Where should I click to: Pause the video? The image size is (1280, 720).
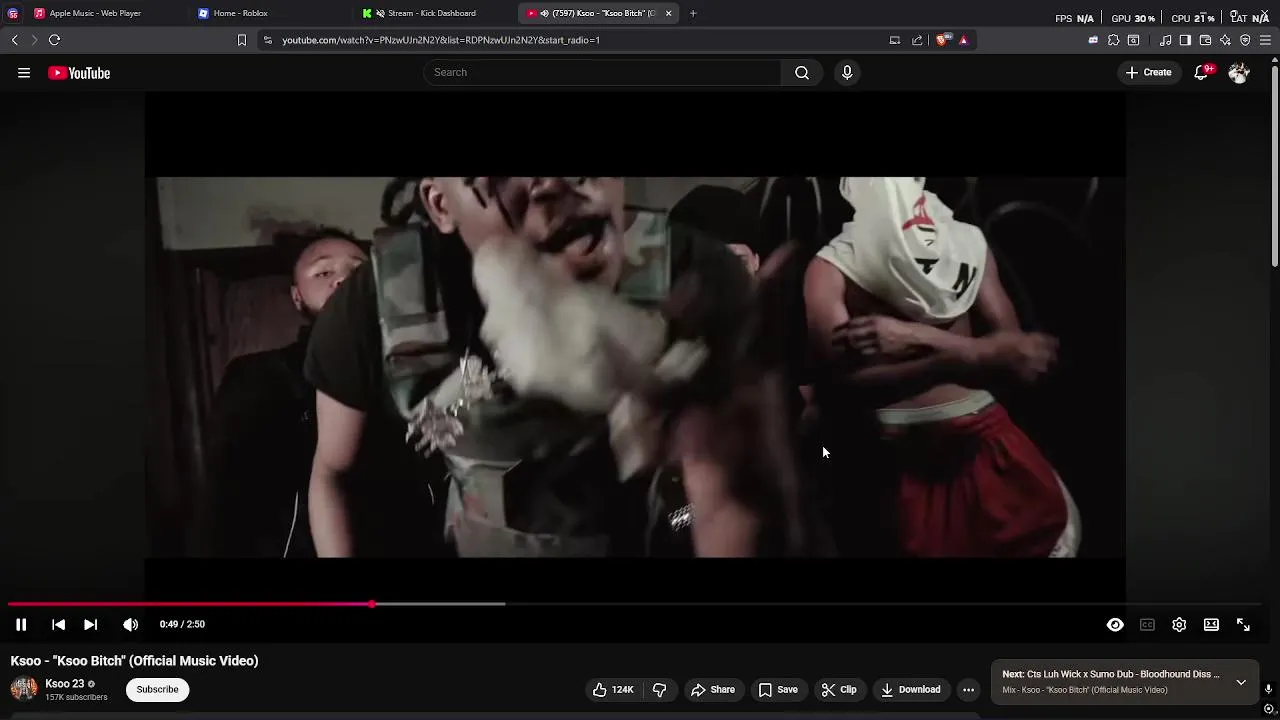tap(21, 624)
